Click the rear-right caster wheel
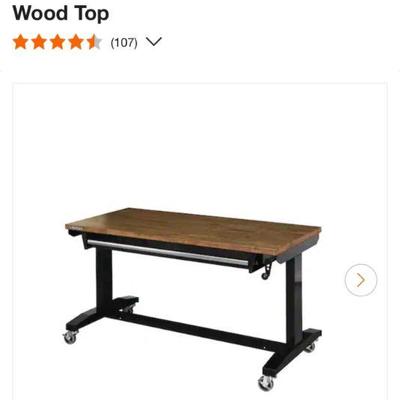This screenshot has height=400, width=400. tap(310, 347)
